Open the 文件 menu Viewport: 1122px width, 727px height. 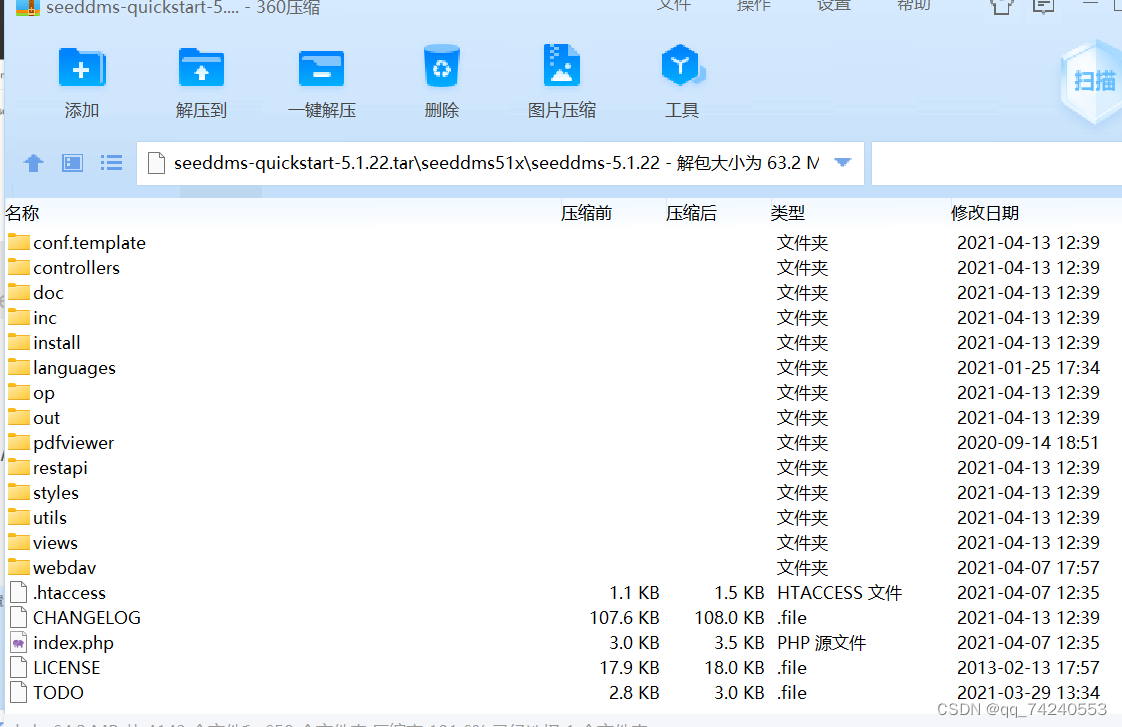(x=674, y=6)
